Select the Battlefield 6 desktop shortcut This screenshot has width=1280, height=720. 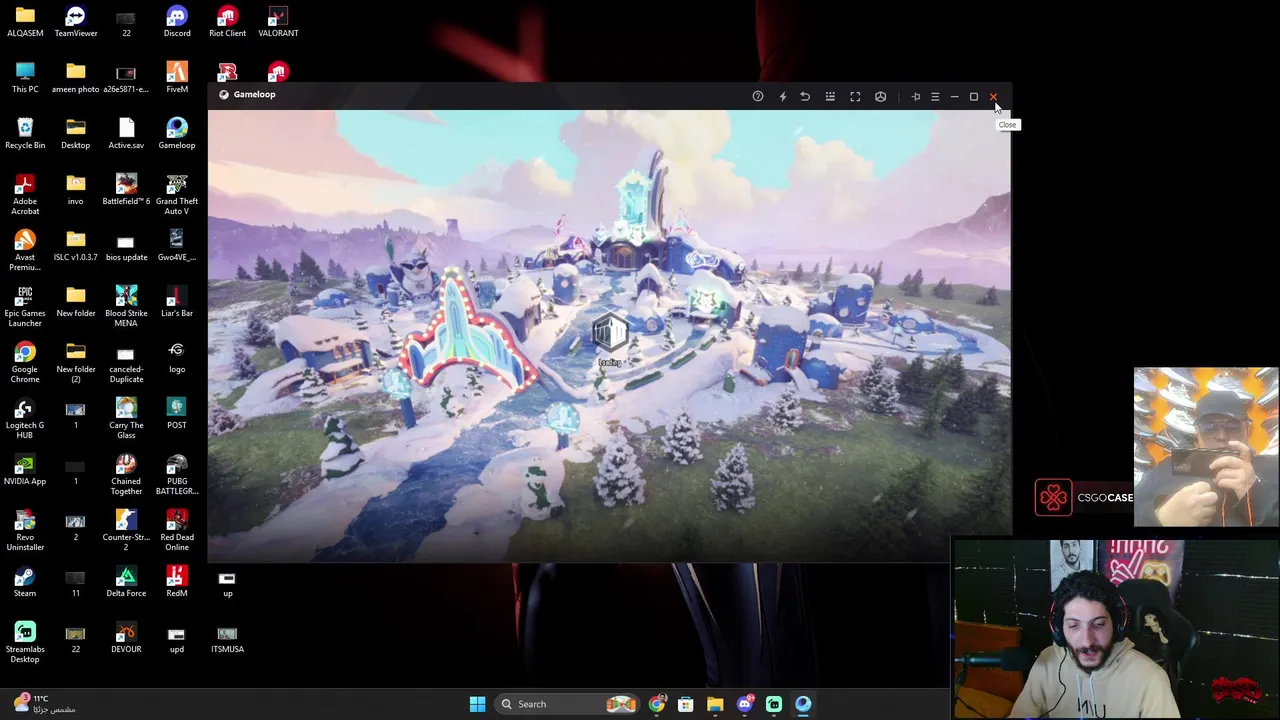coord(126,190)
